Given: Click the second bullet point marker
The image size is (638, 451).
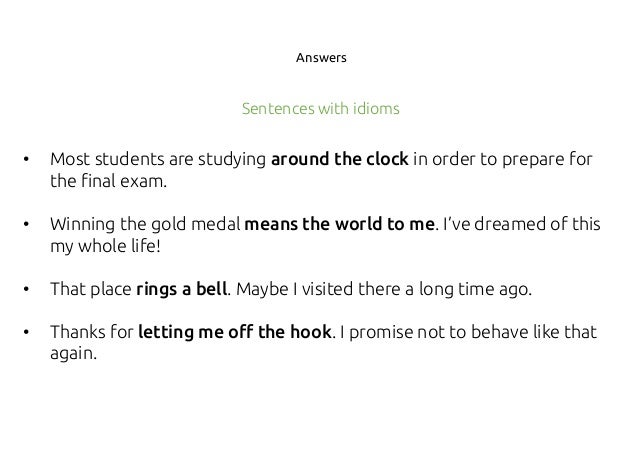Looking at the screenshot, I should pyautogui.click(x=26, y=224).
